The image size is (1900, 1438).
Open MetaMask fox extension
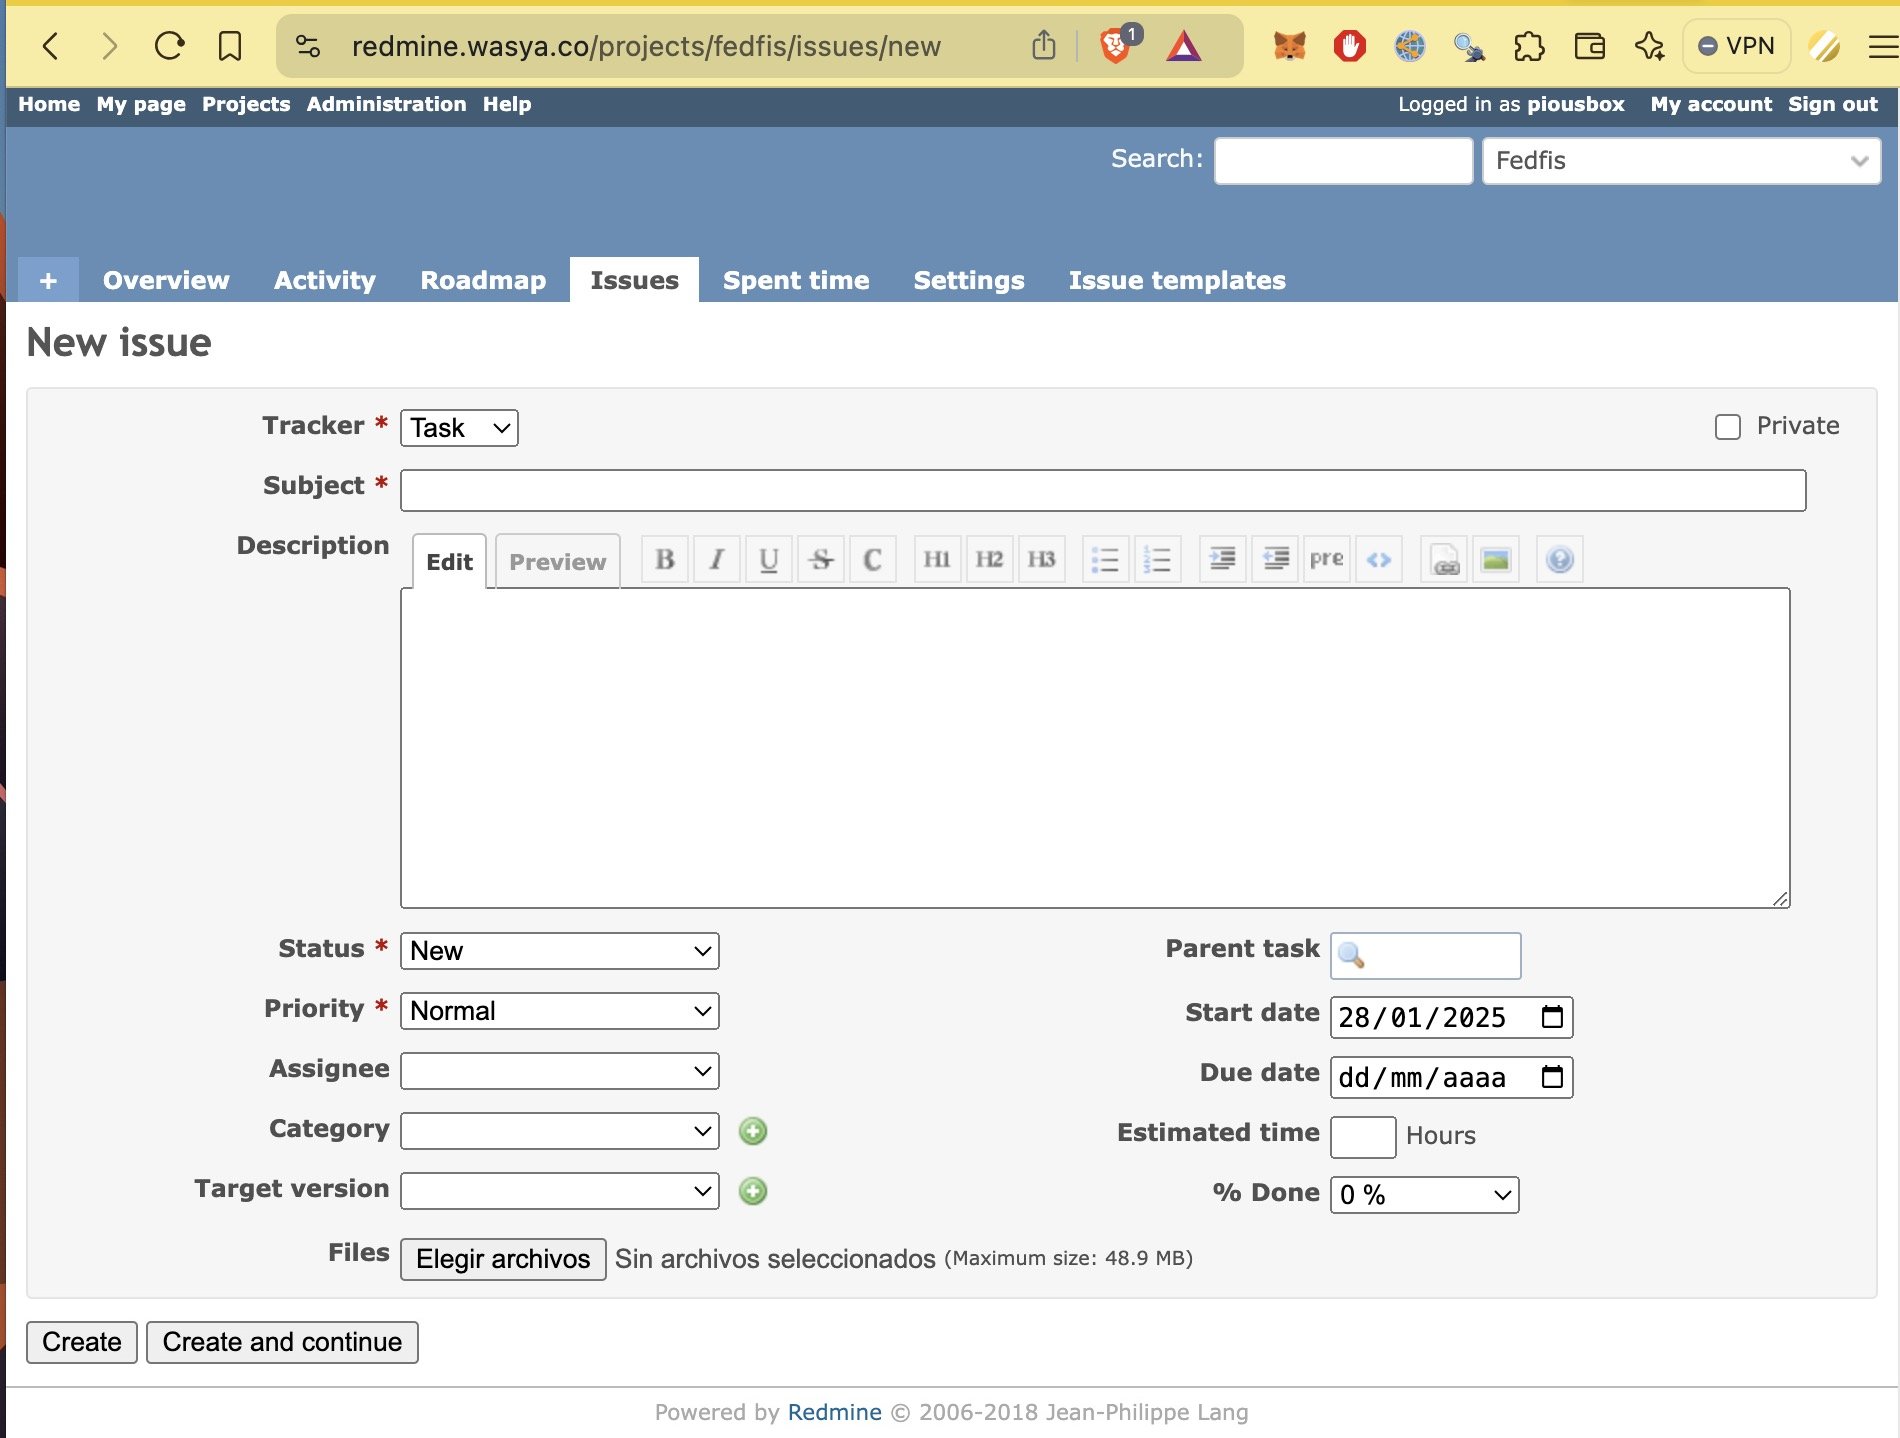click(x=1289, y=46)
